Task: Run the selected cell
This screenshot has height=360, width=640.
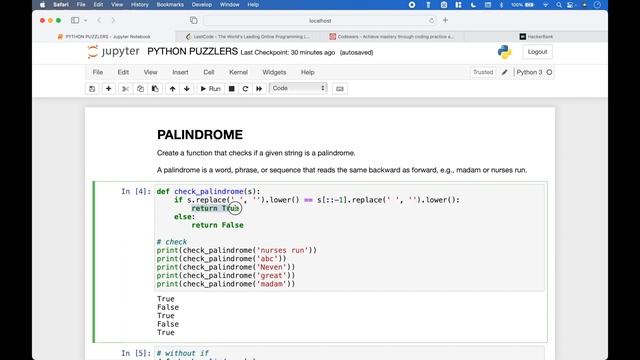Action: 210,89
